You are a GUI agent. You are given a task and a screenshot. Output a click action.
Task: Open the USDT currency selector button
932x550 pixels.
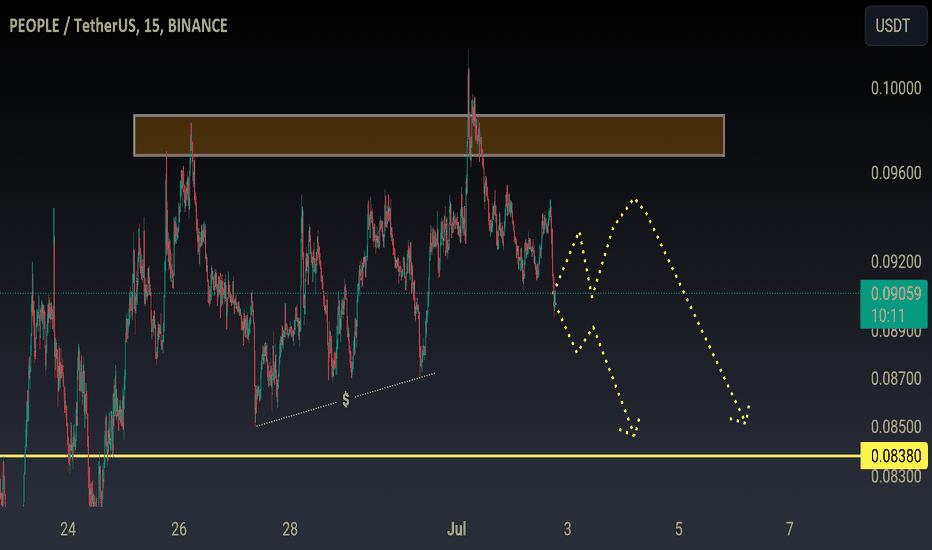click(895, 26)
